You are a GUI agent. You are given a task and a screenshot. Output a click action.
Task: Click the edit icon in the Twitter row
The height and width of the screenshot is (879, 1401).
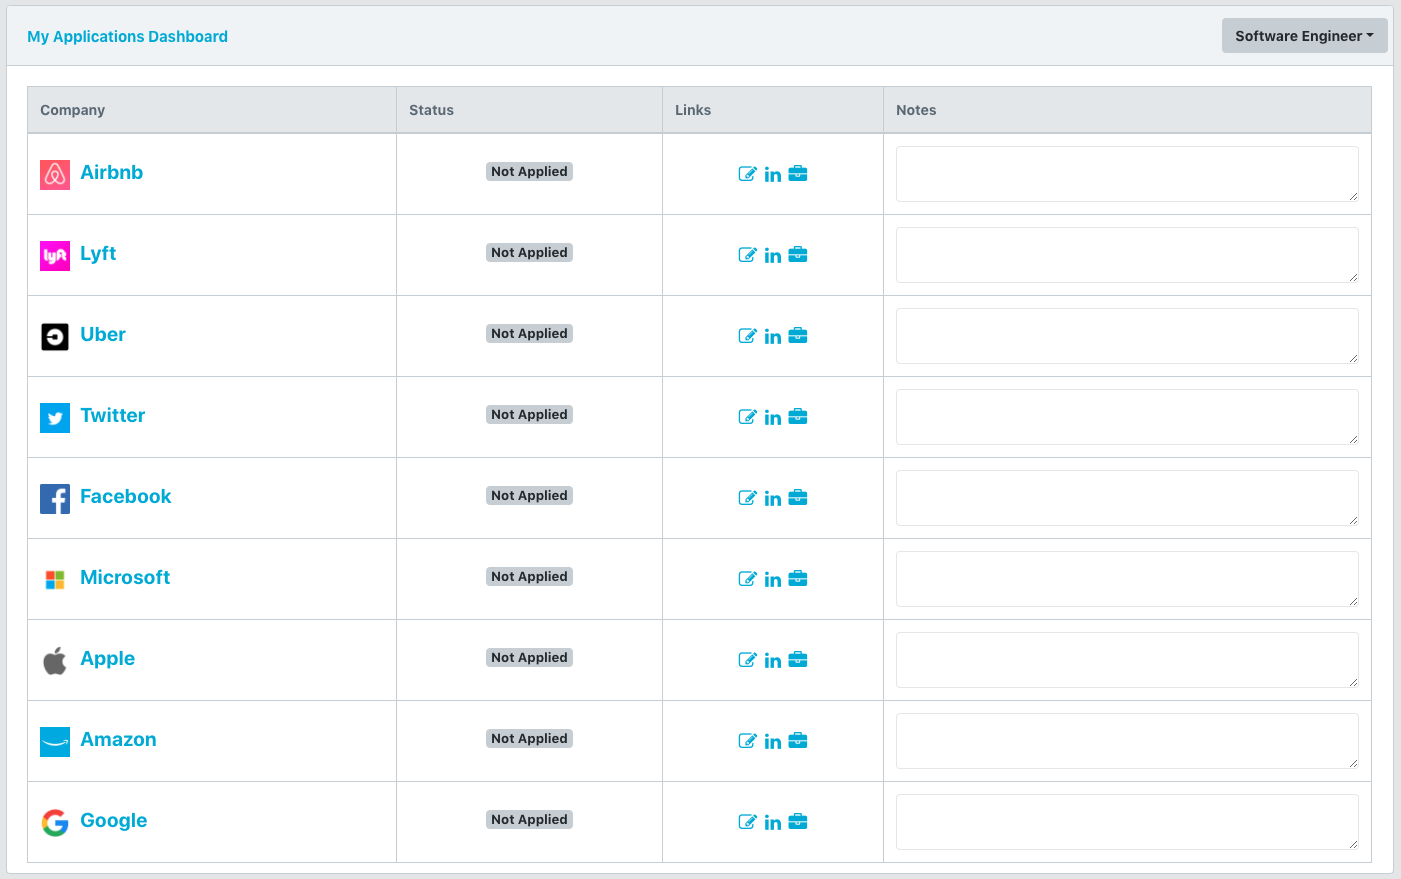tap(747, 417)
